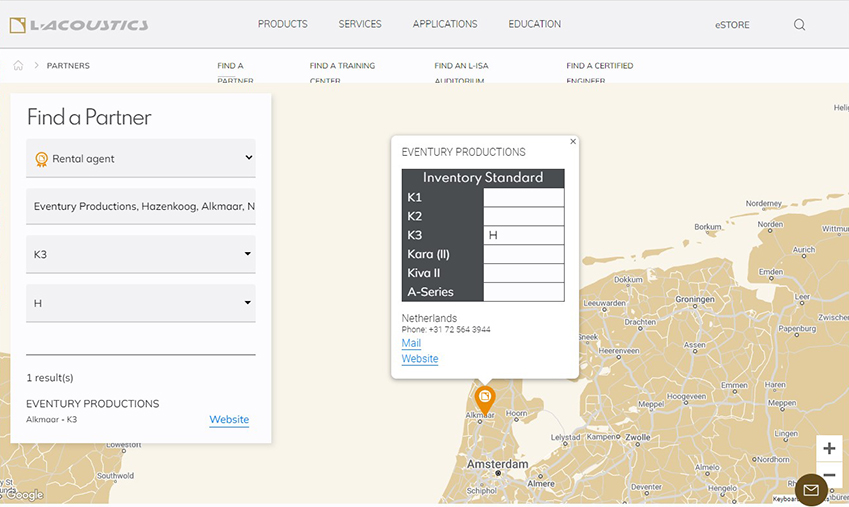
Task: Open the search magnifier icon
Action: click(x=799, y=25)
